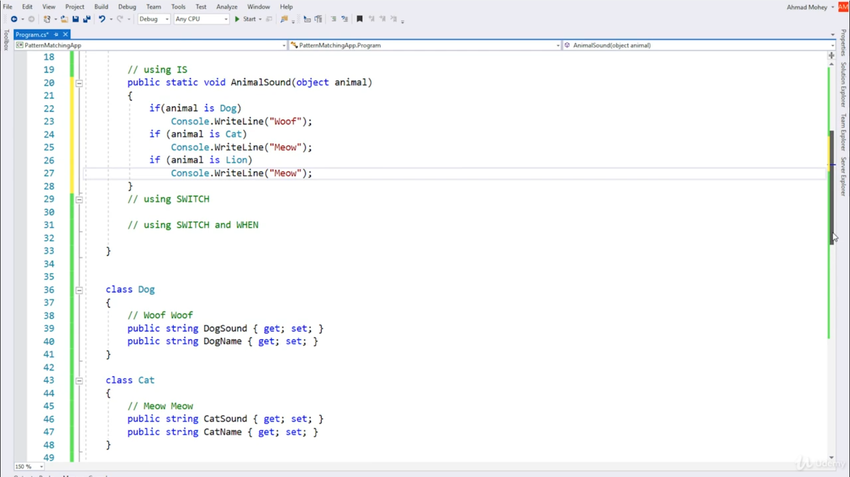Open the Build menu

(101, 7)
